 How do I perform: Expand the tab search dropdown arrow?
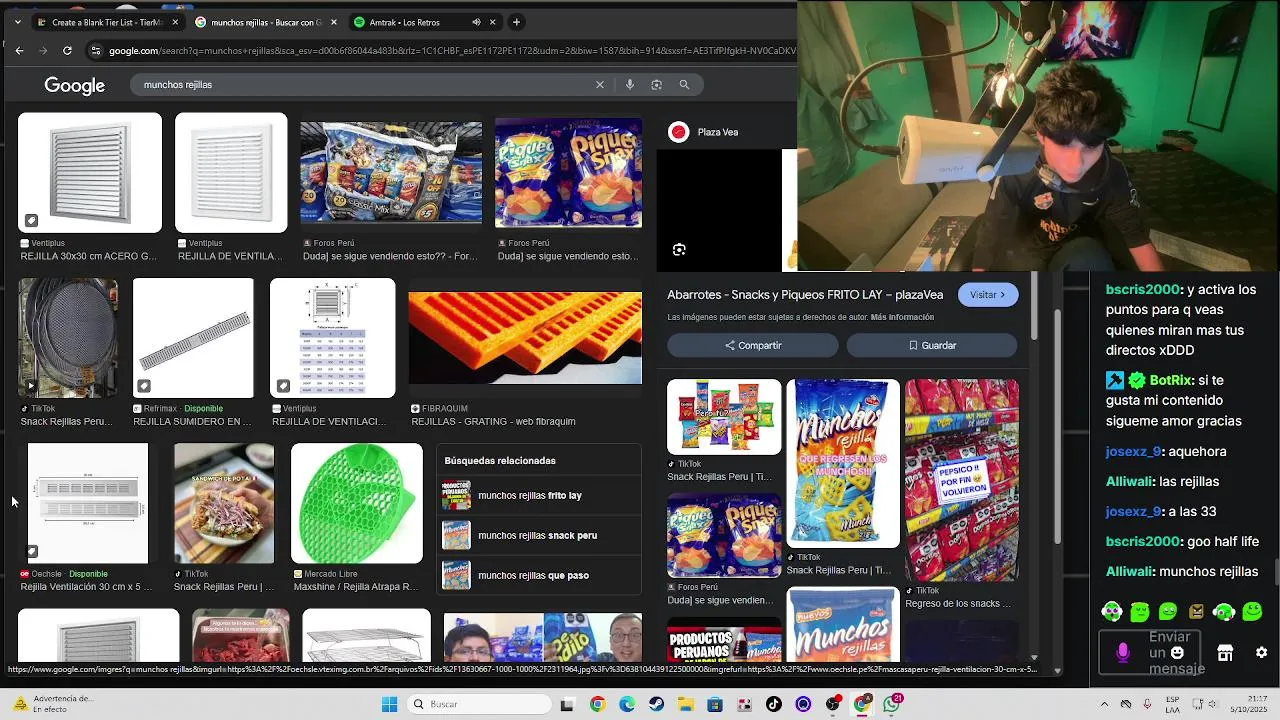point(17,22)
